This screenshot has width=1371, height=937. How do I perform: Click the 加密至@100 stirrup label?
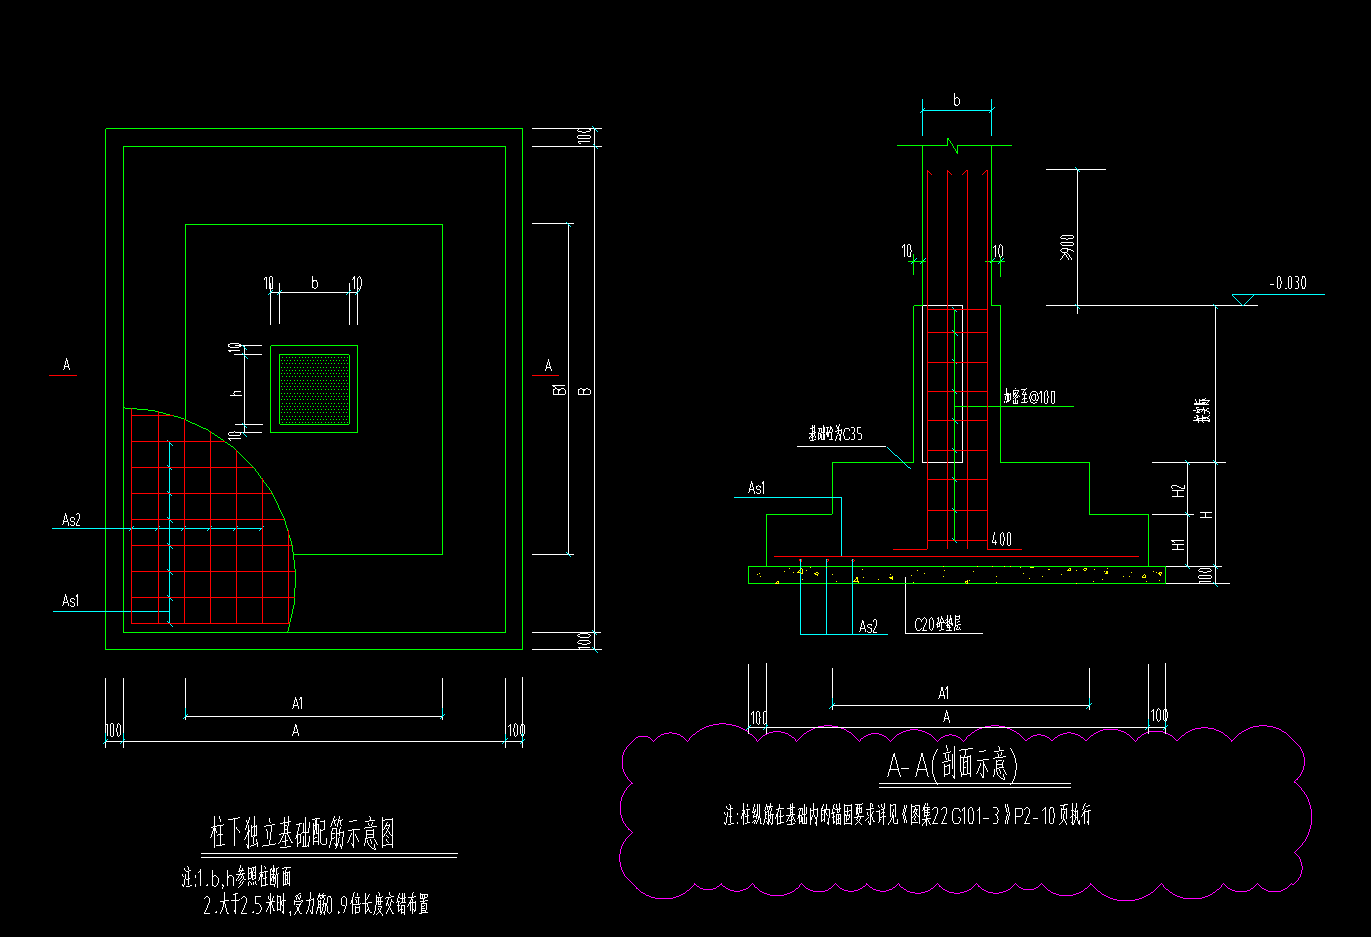tap(1029, 397)
